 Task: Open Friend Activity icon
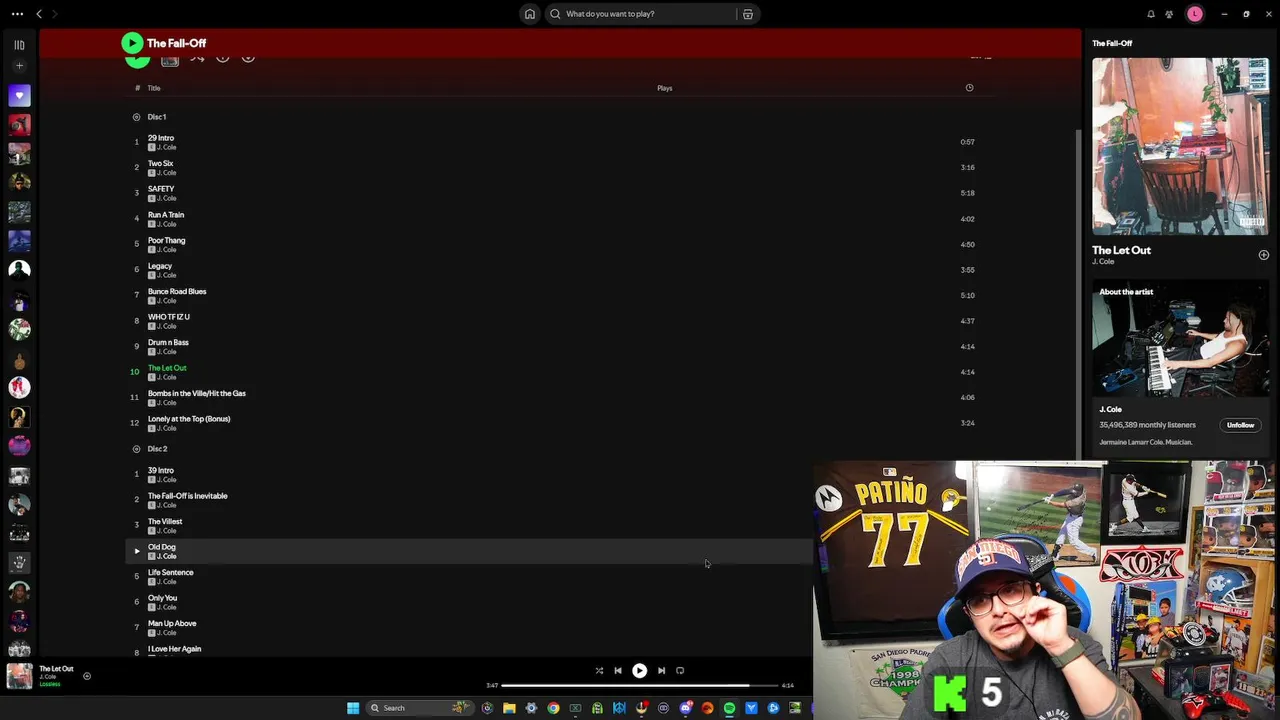(1169, 14)
